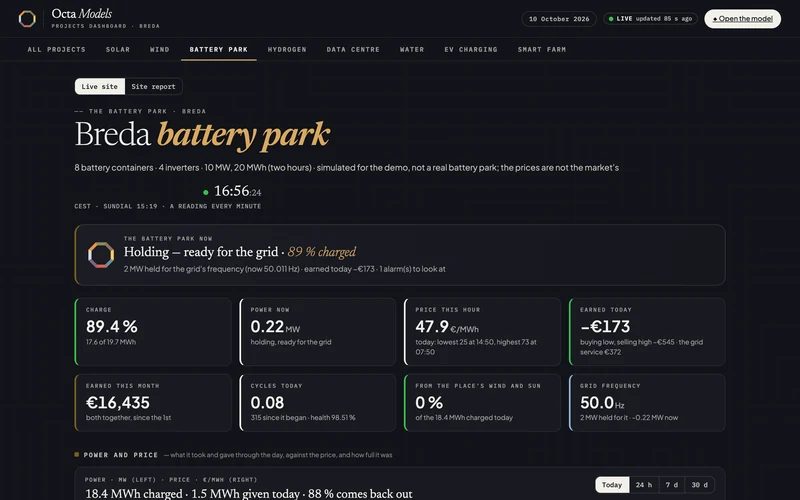Open the Cycles today card
The image size is (800, 500).
pyautogui.click(x=318, y=403)
